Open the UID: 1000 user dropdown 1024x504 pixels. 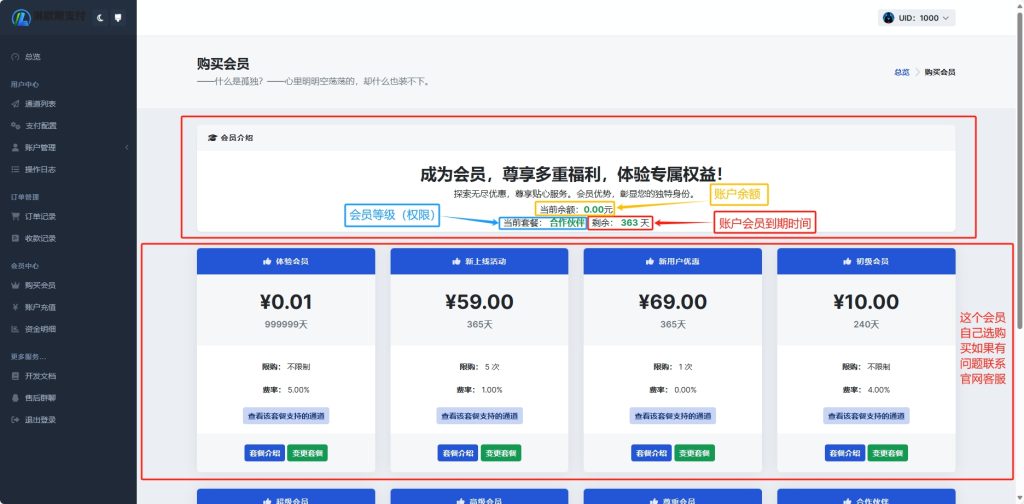click(916, 18)
